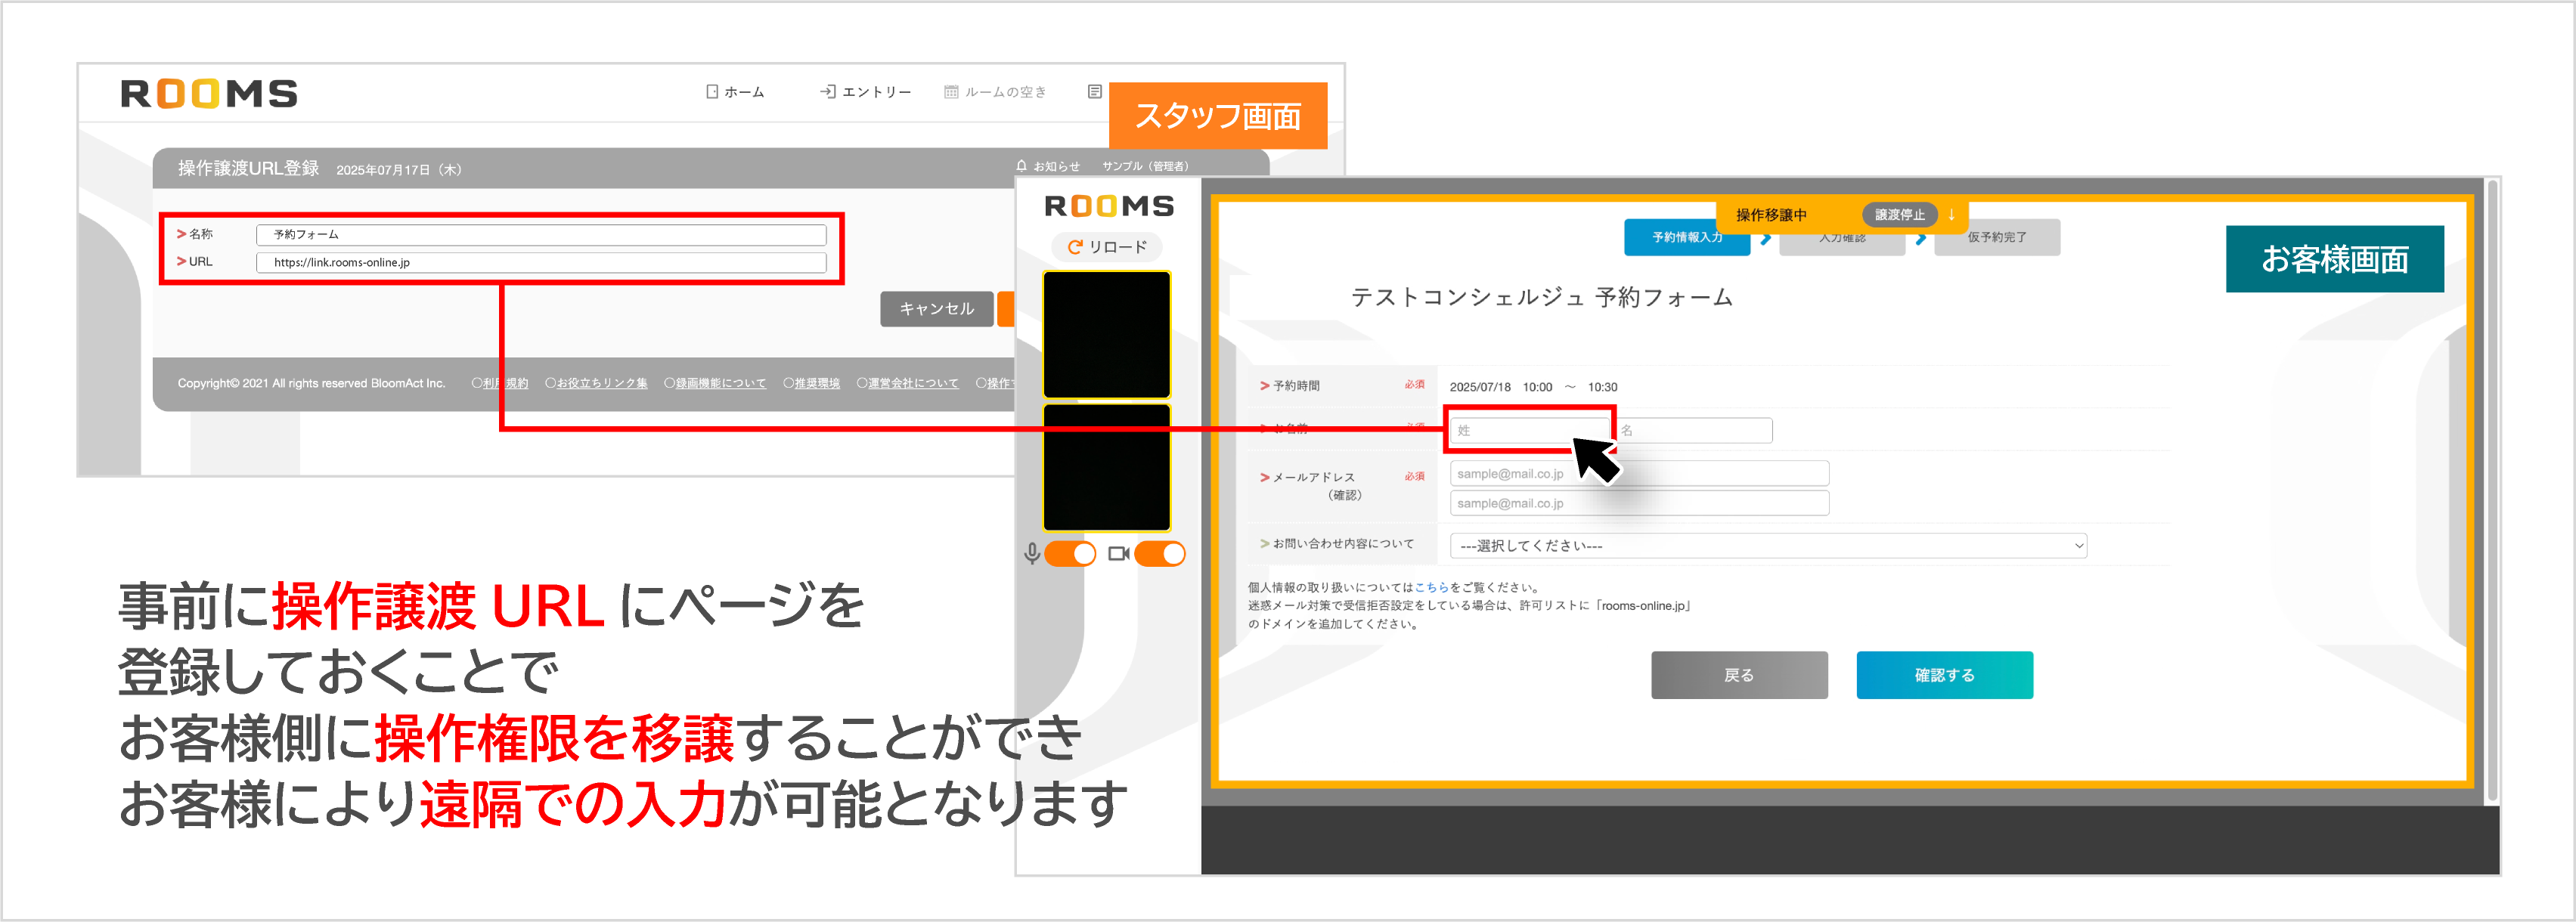Image resolution: width=2576 pixels, height=922 pixels.
Task: Click the ROOMS logo in the customer sidebar
Action: 1109,206
